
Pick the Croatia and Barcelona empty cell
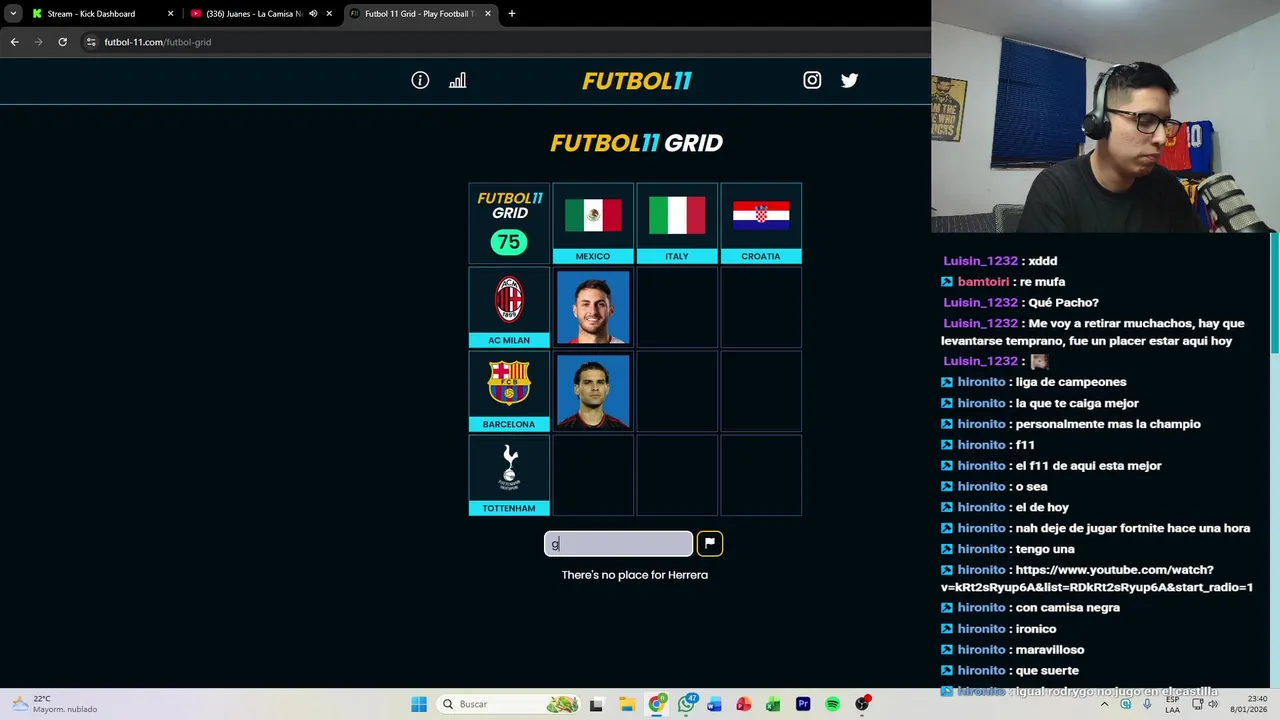click(761, 391)
